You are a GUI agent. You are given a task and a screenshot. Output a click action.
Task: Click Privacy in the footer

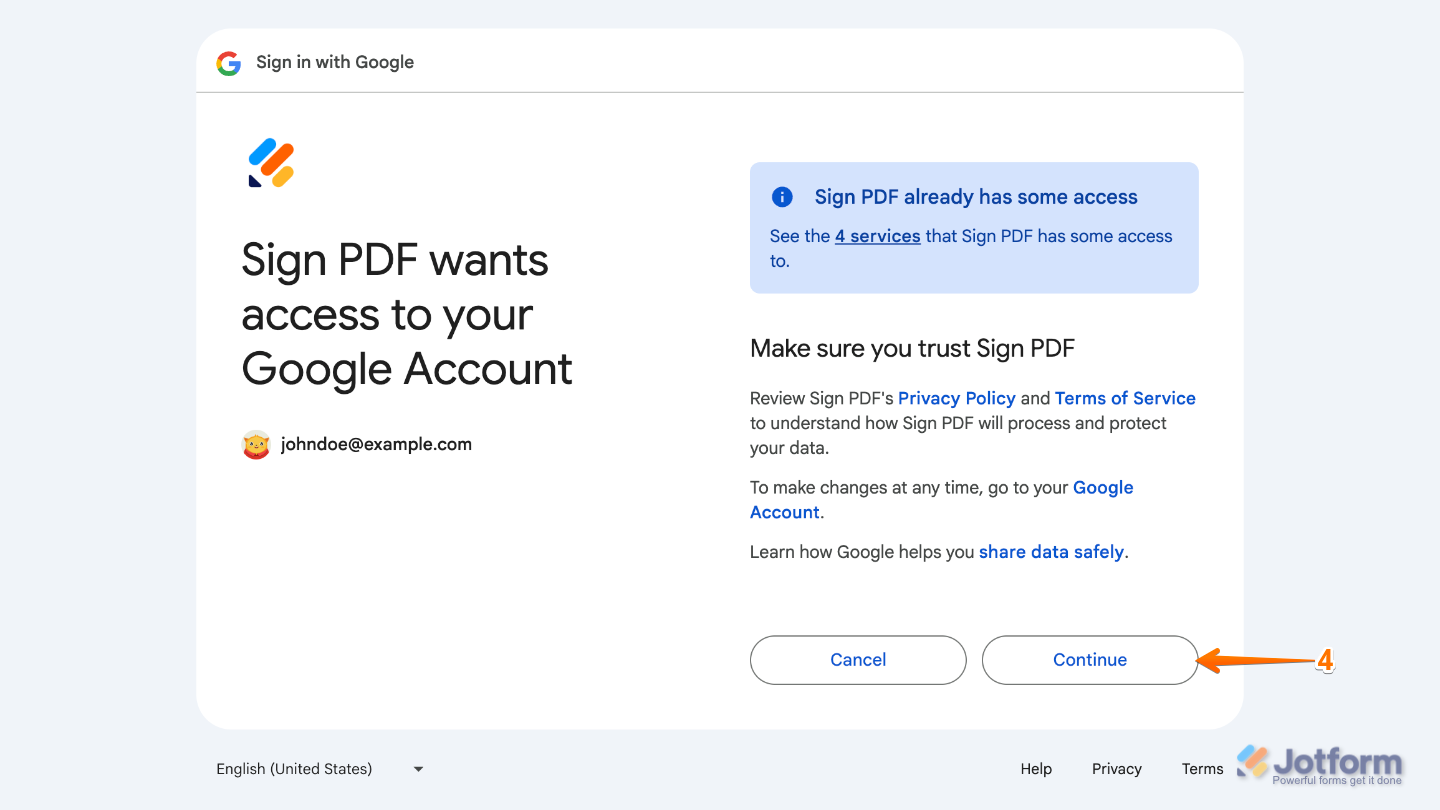[x=1116, y=769]
